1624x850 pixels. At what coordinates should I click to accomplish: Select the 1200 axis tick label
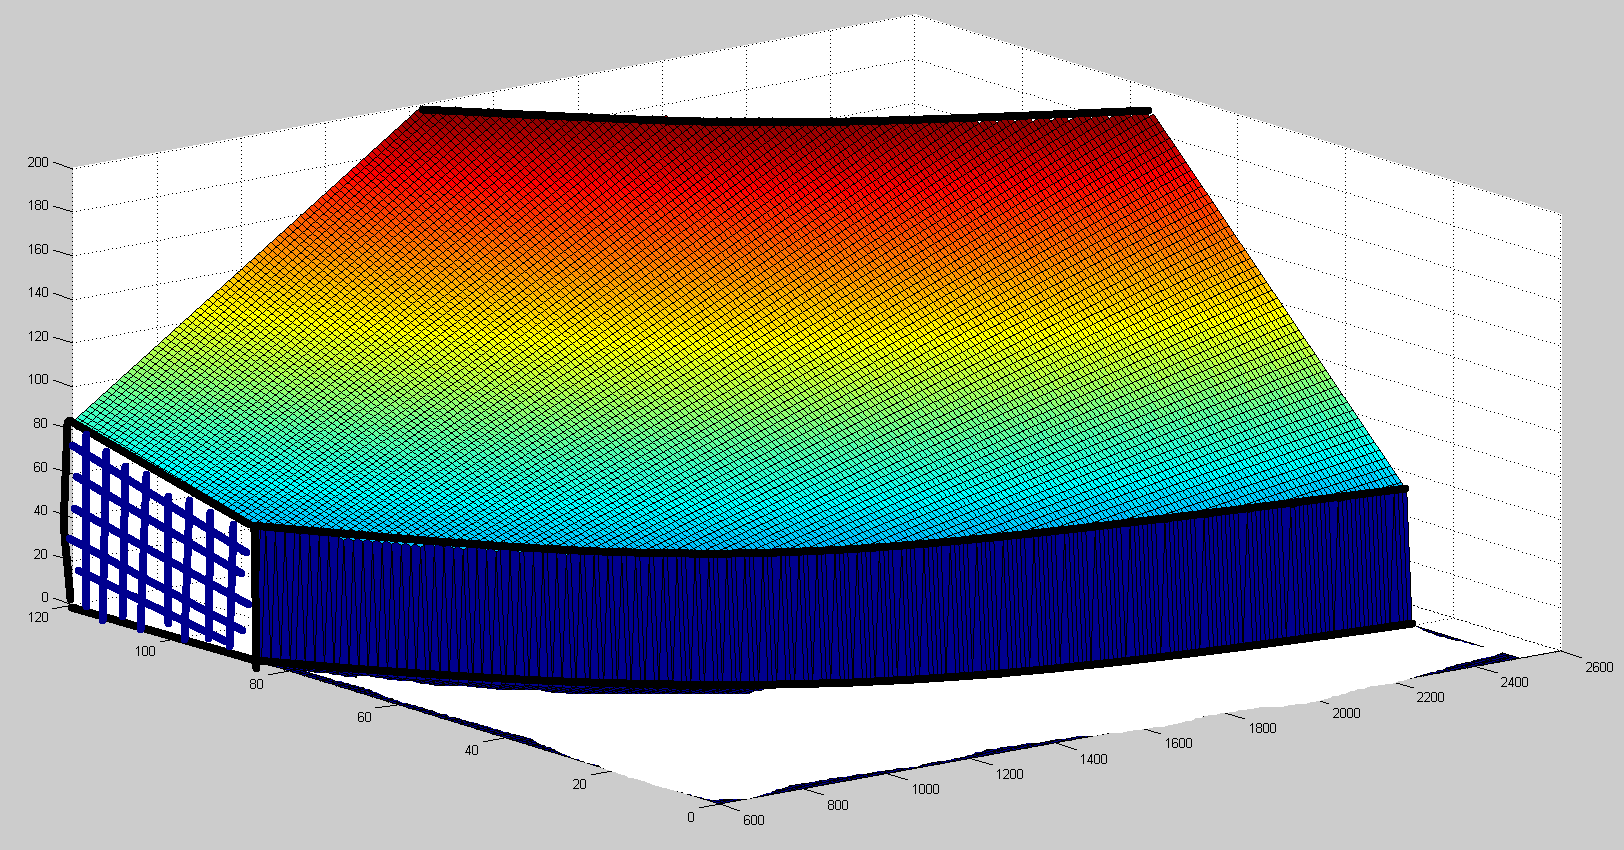tap(1009, 774)
